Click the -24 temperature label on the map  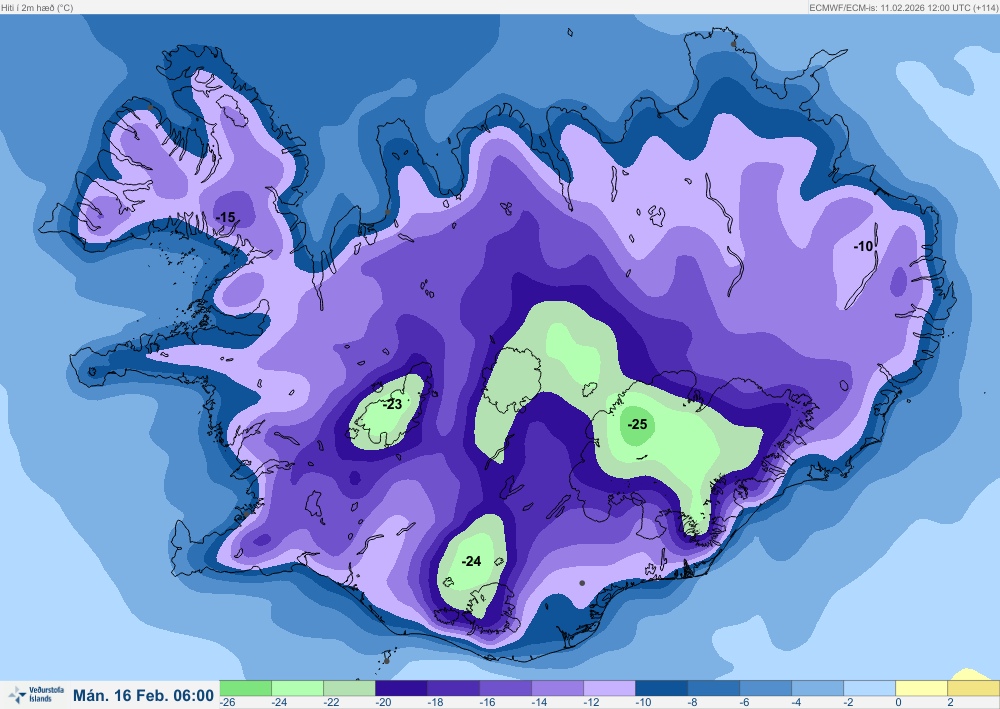point(471,561)
